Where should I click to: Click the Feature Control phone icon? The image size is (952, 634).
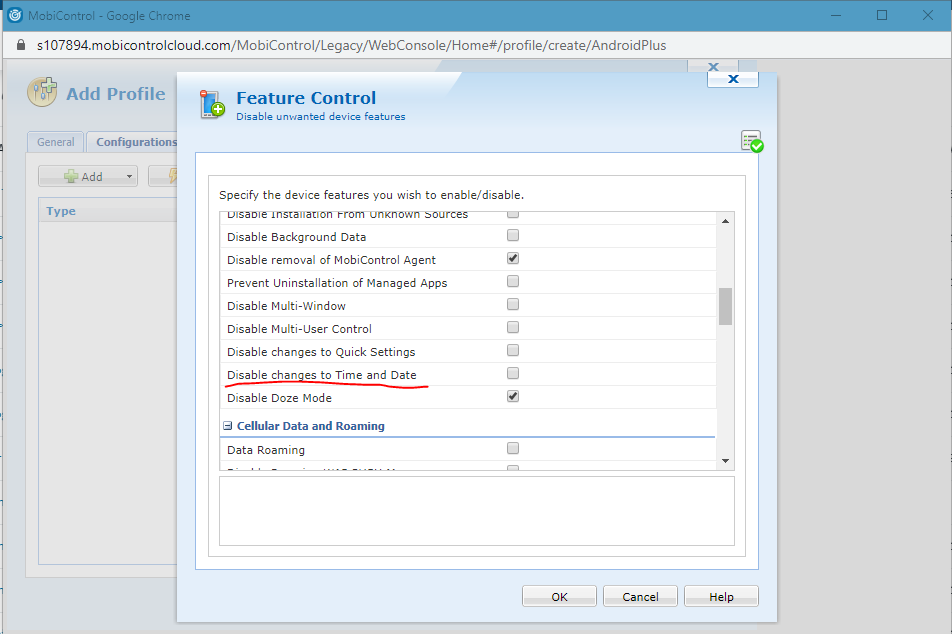click(212, 104)
